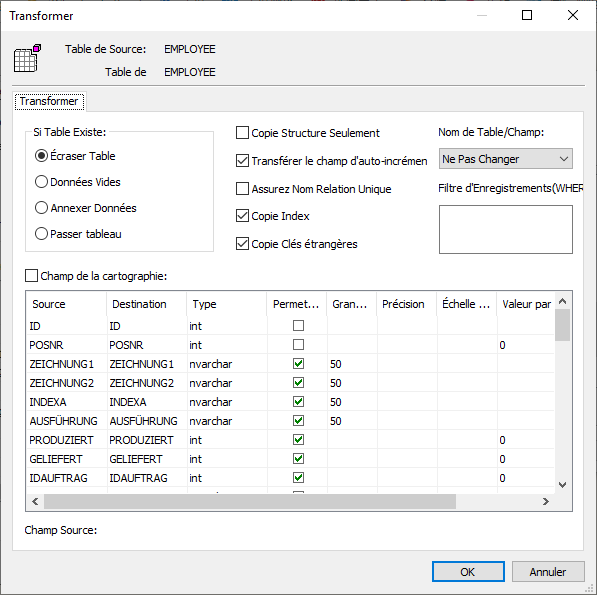Select the PRODUZIERT source cell
This screenshot has height=595, width=597.
pyautogui.click(x=66, y=440)
